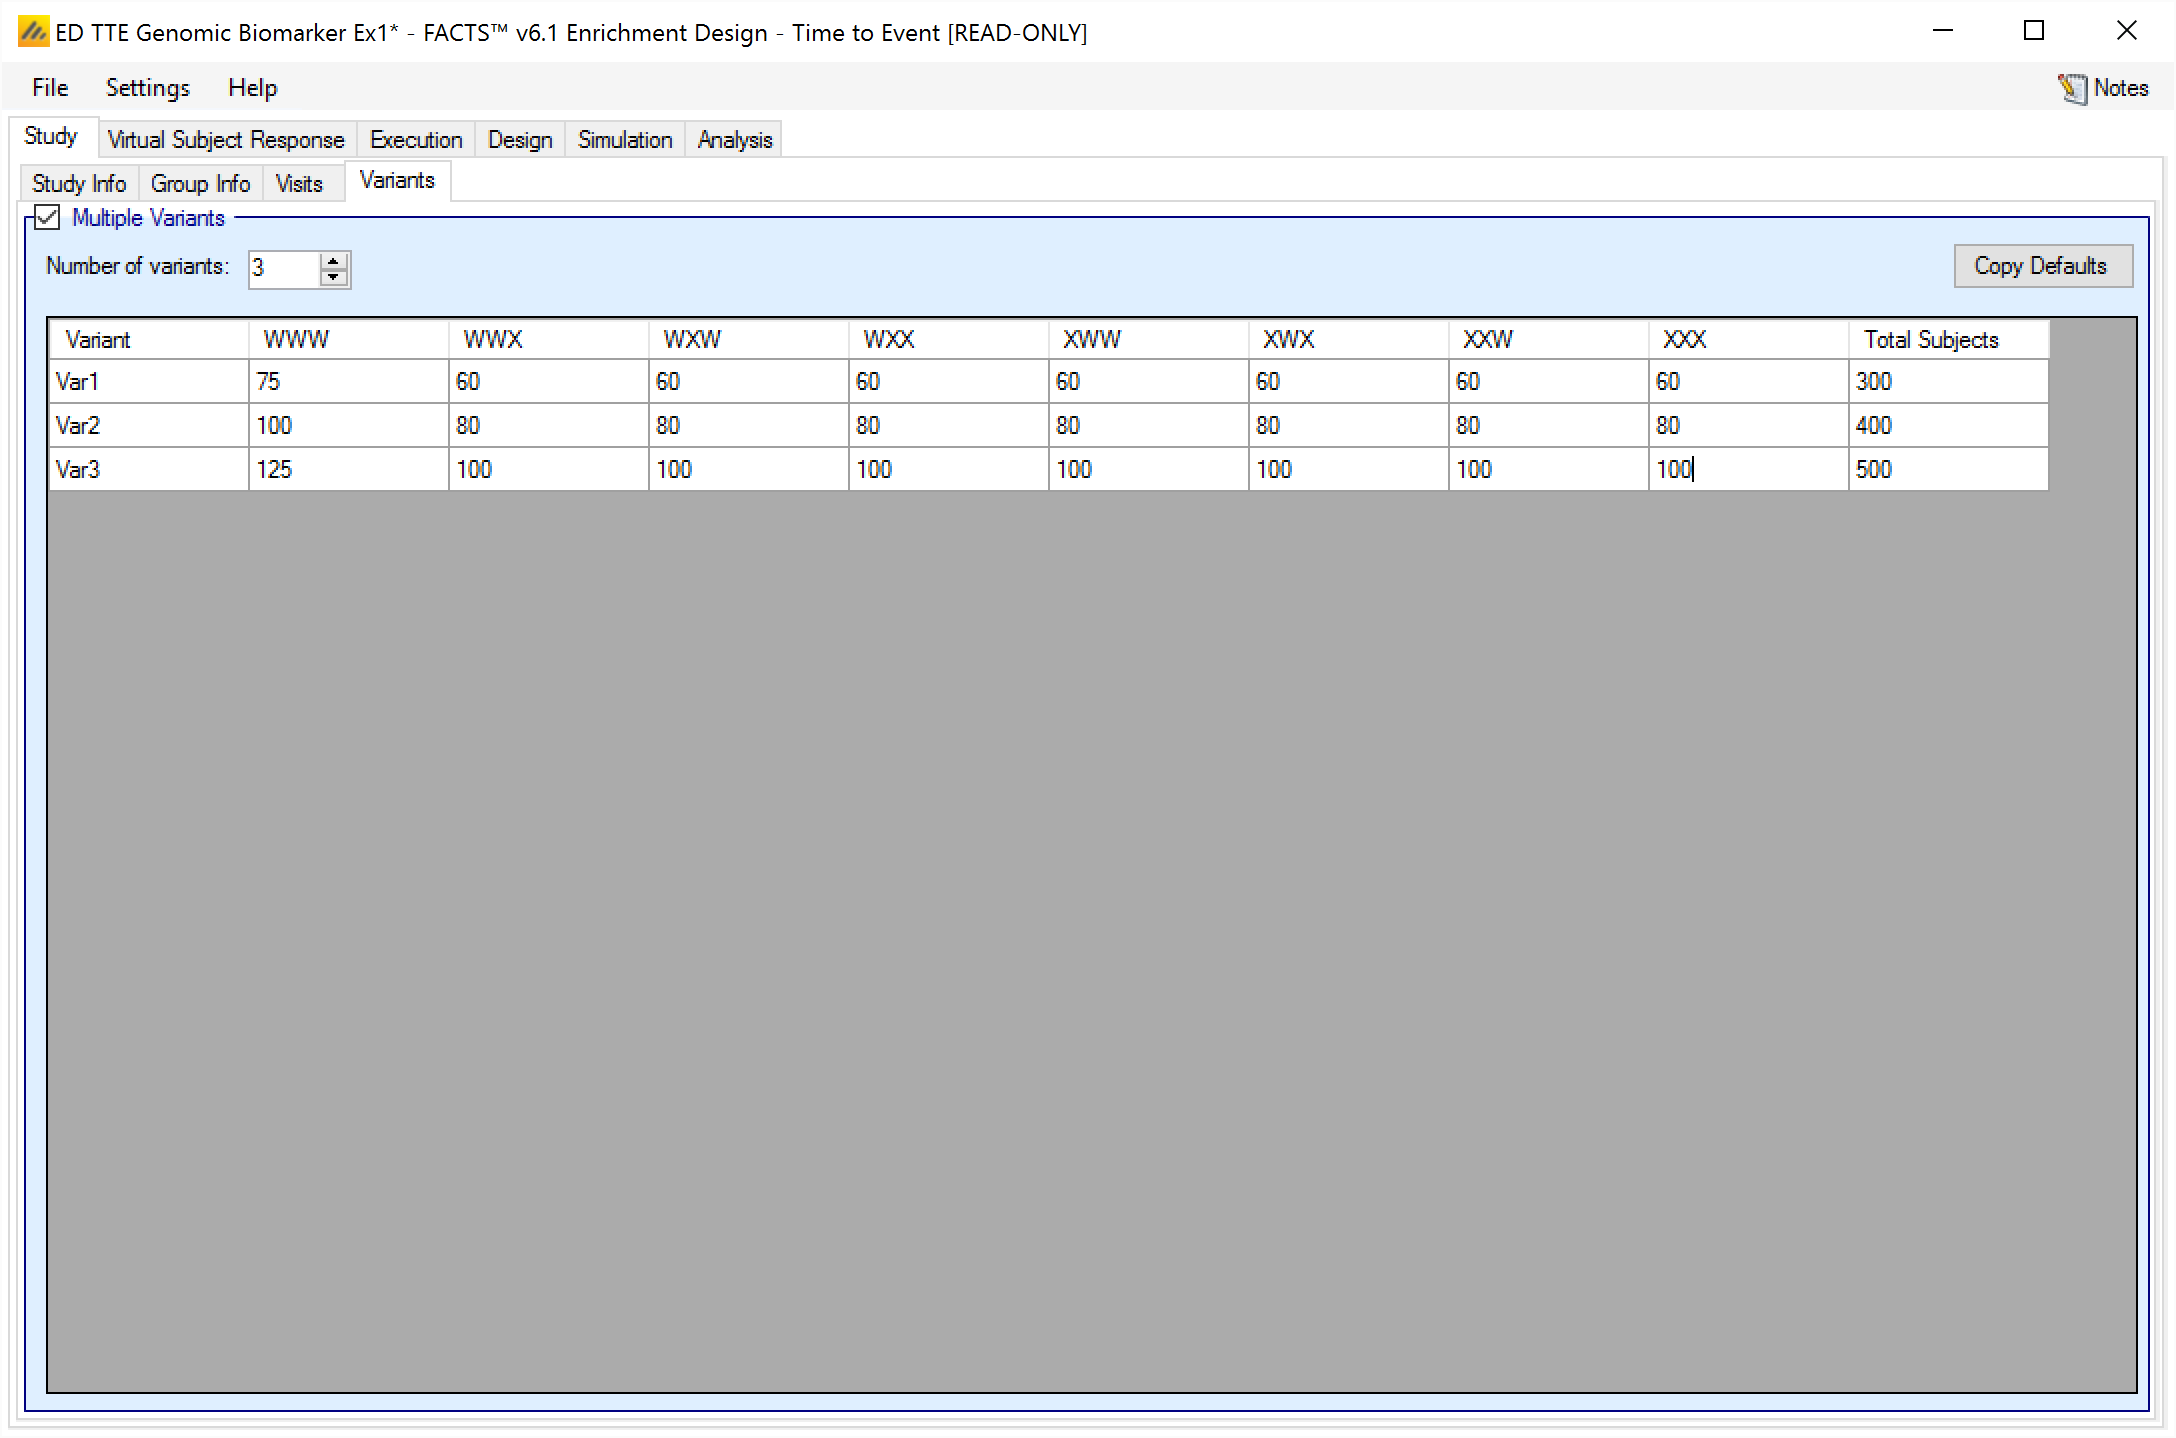Screen dimensions: 2176x1438
Task: Click Var3 Total Subjects cell showing 500
Action: point(1947,470)
